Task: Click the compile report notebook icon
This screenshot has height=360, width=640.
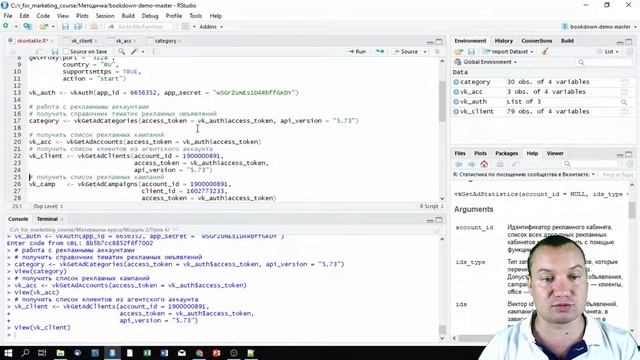Action: click(156, 52)
